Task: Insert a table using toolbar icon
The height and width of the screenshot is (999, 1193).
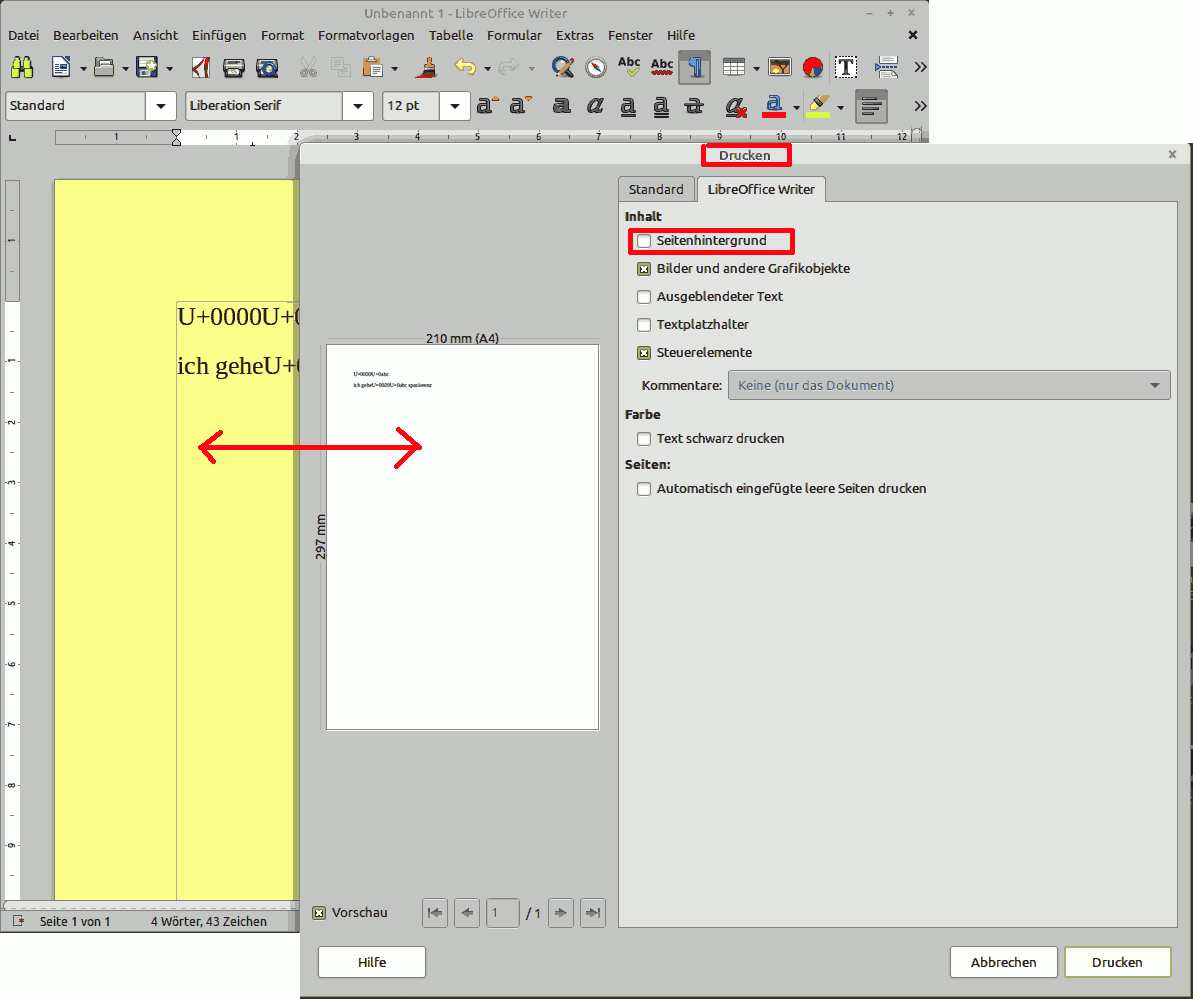Action: [x=733, y=68]
